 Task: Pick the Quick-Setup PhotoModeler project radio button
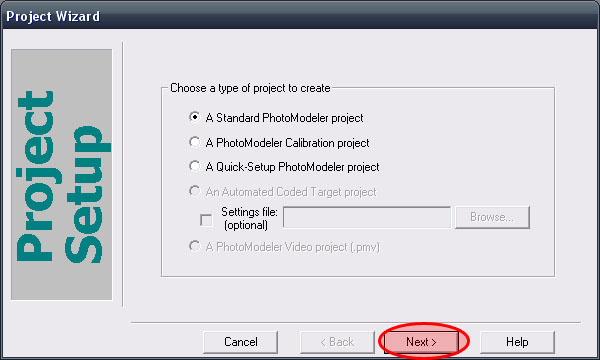click(x=194, y=166)
